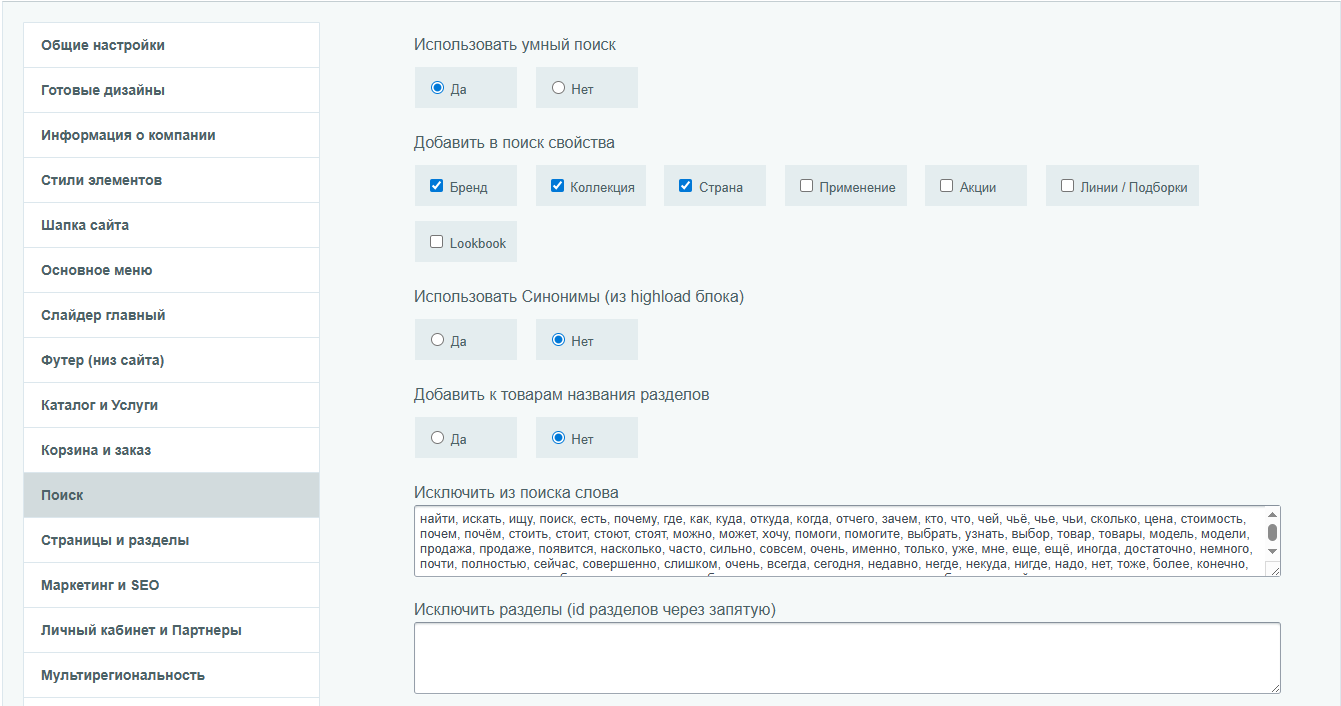The height and width of the screenshot is (706, 1341).
Task: Tick the Lookbook checkbox
Action: pyautogui.click(x=437, y=242)
